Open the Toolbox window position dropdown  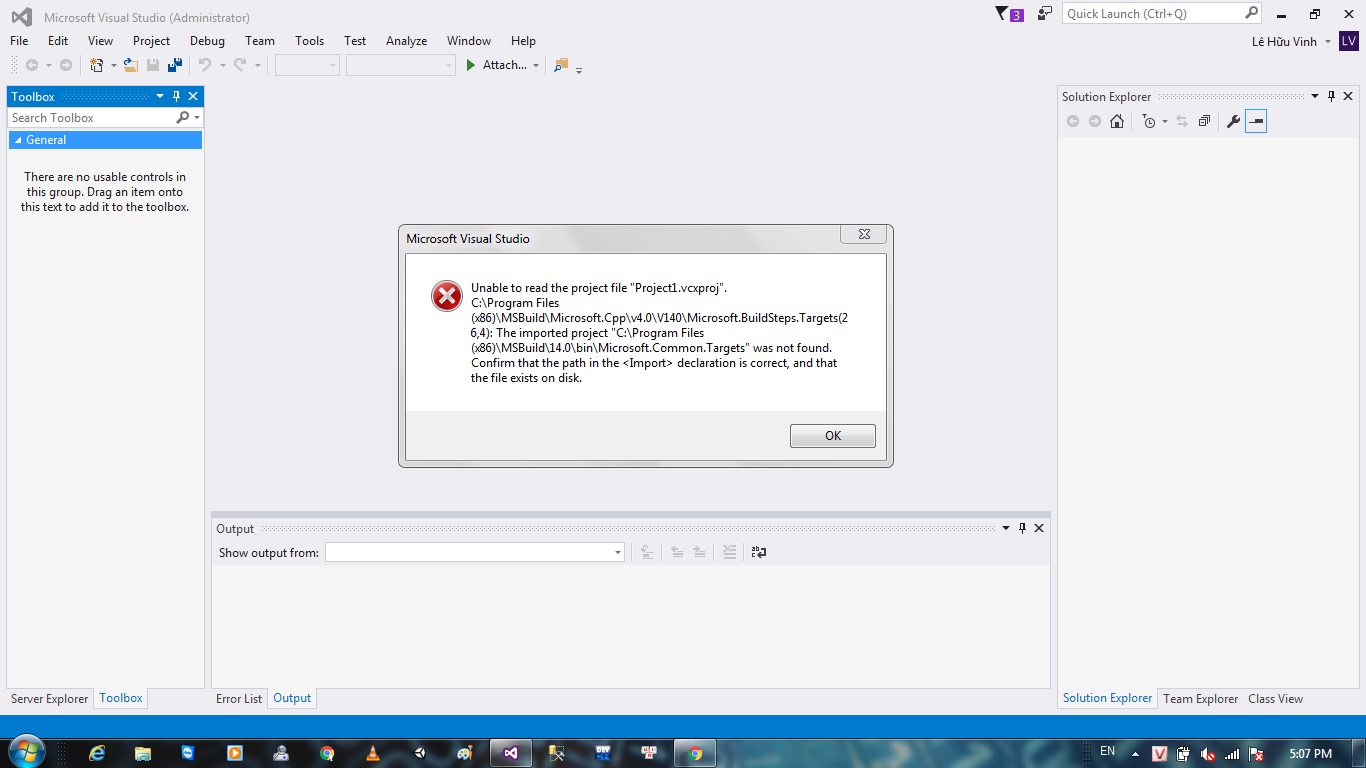(159, 97)
